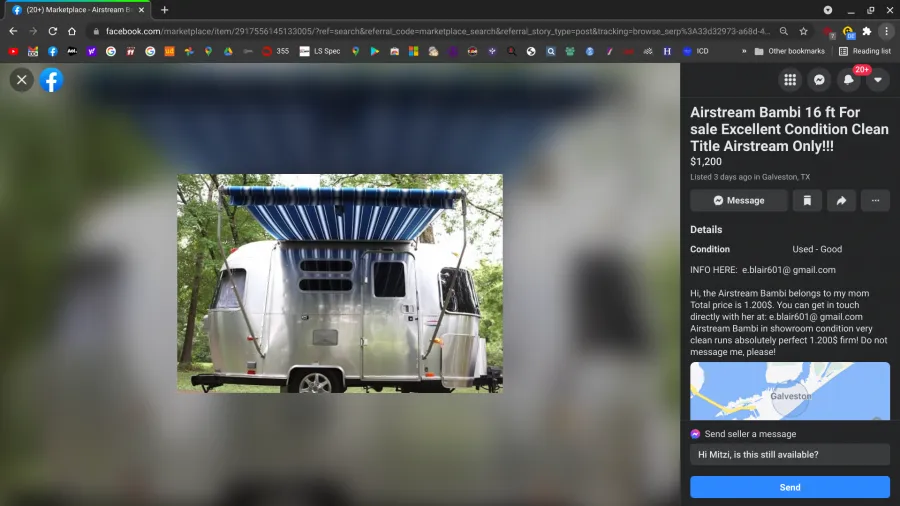Open Messenger from the top bar
Screen dimensions: 900x506
[x=819, y=80]
